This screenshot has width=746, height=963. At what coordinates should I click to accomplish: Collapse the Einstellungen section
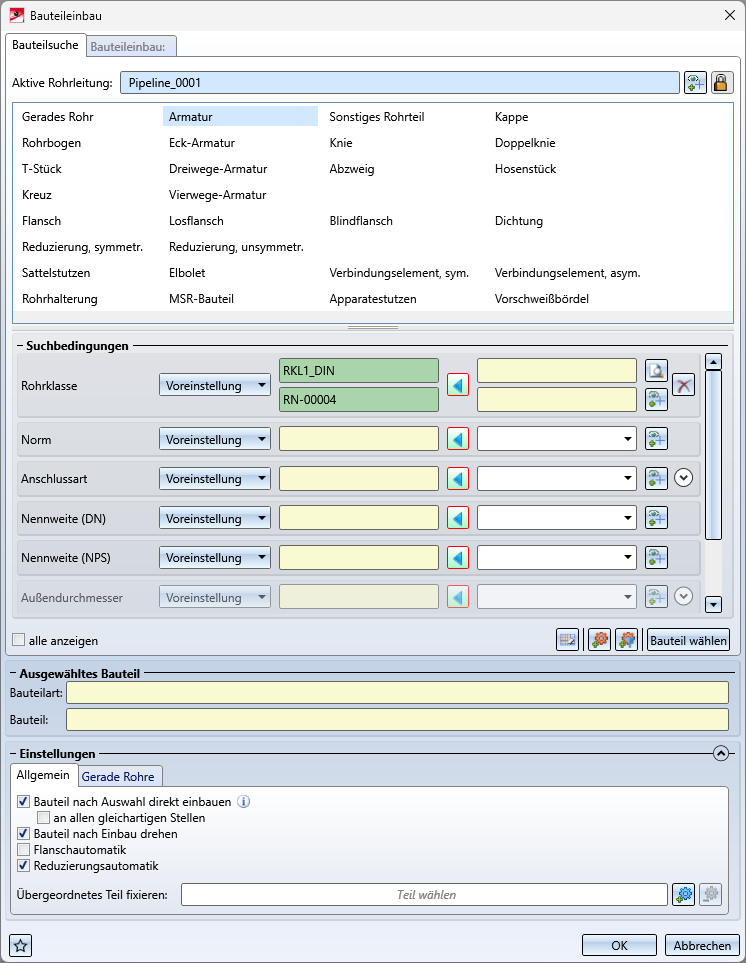coord(720,754)
